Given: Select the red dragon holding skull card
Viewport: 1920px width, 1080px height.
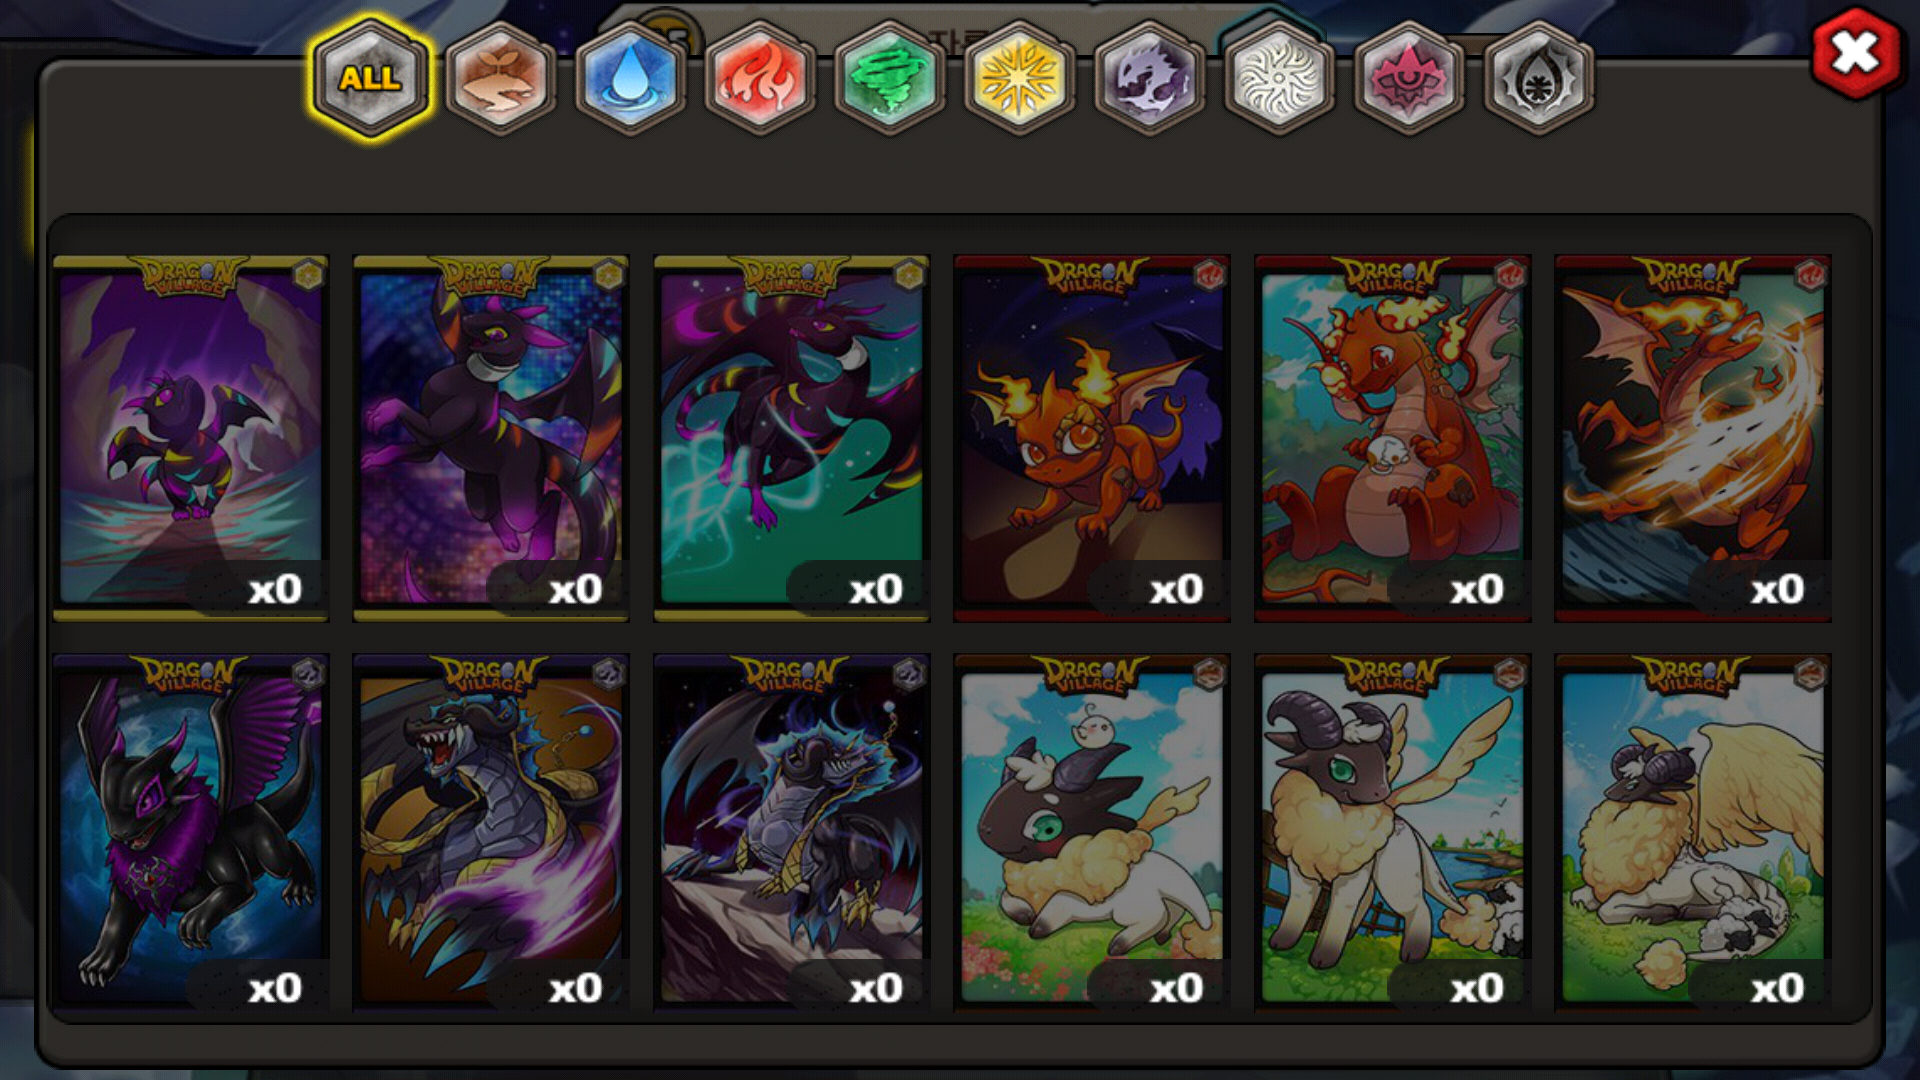Looking at the screenshot, I should [1393, 438].
